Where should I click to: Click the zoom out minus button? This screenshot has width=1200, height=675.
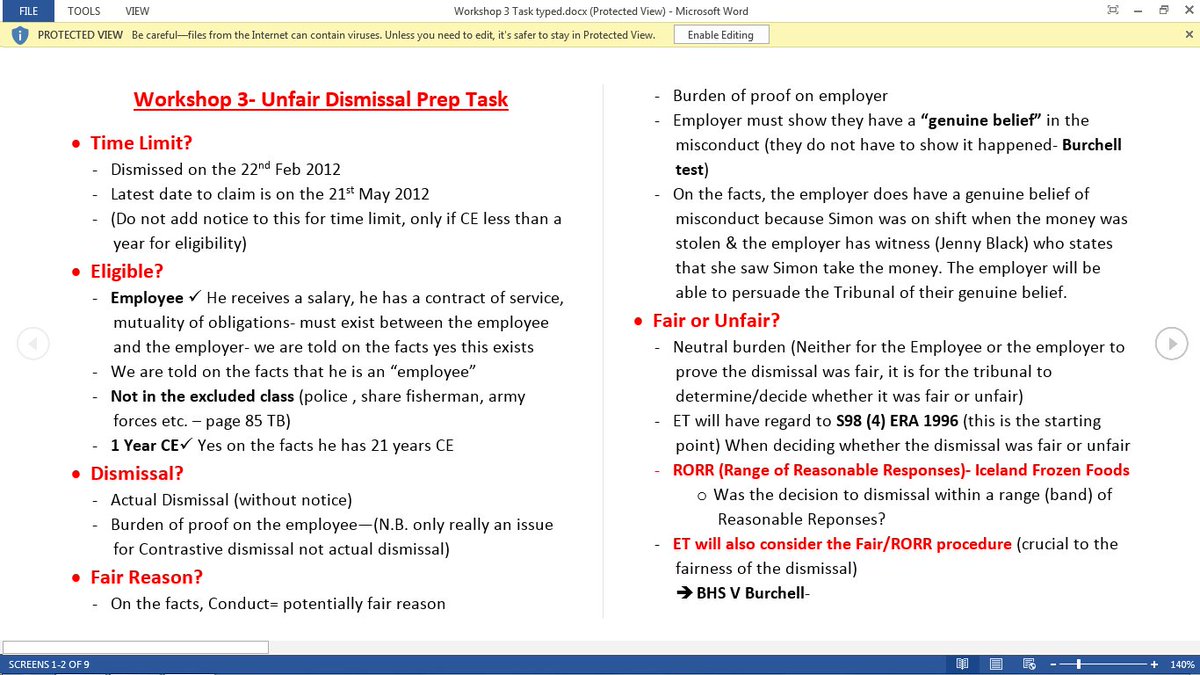tap(1053, 664)
